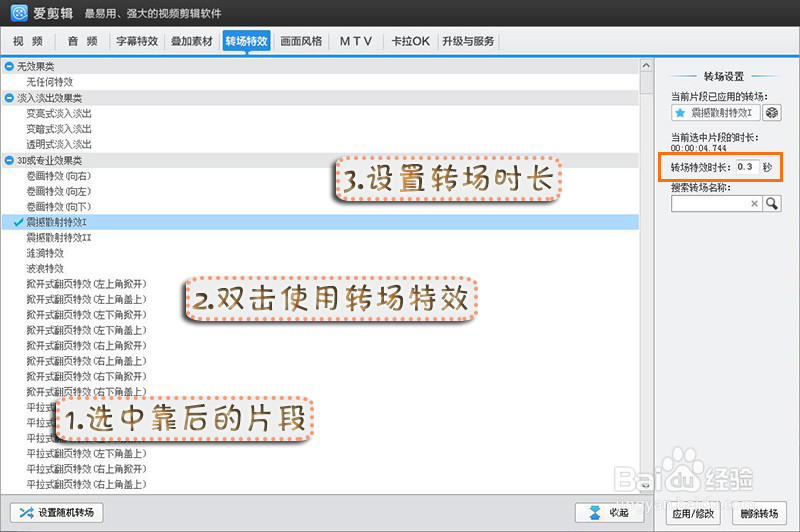Image resolution: width=800 pixels, height=532 pixels.
Task: Click the 爱剪辑 app logo icon
Action: pyautogui.click(x=19, y=13)
